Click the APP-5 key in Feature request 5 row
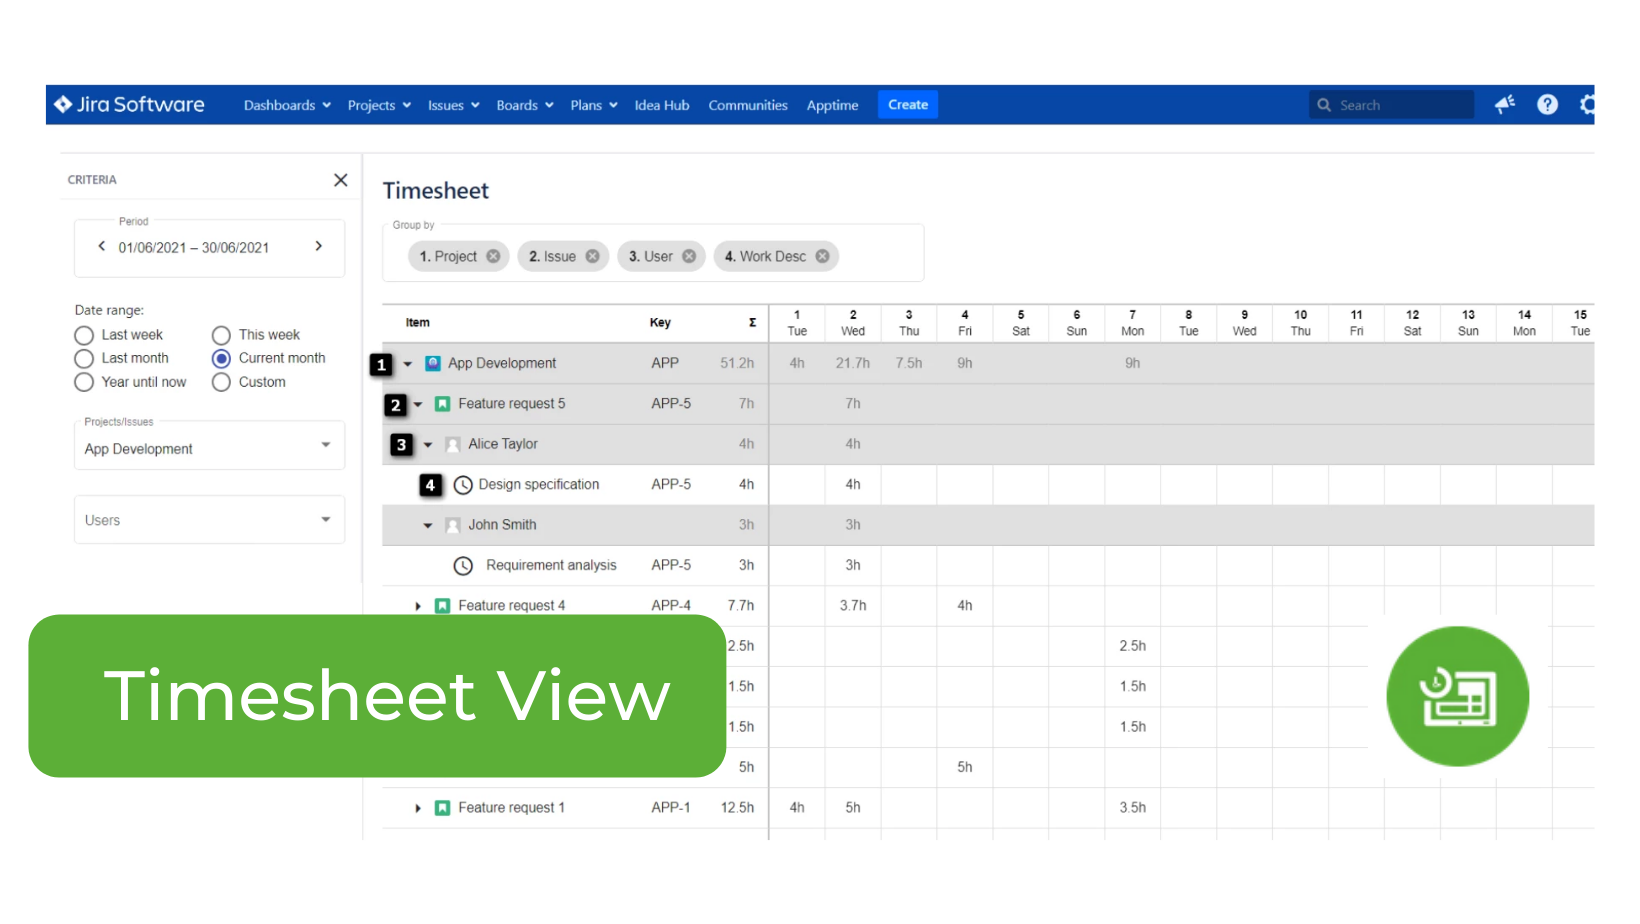 (671, 403)
